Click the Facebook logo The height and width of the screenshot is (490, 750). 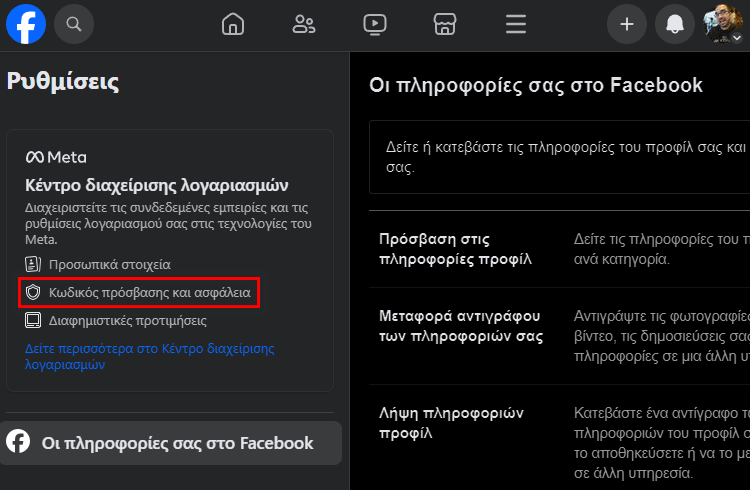pyautogui.click(x=26, y=24)
